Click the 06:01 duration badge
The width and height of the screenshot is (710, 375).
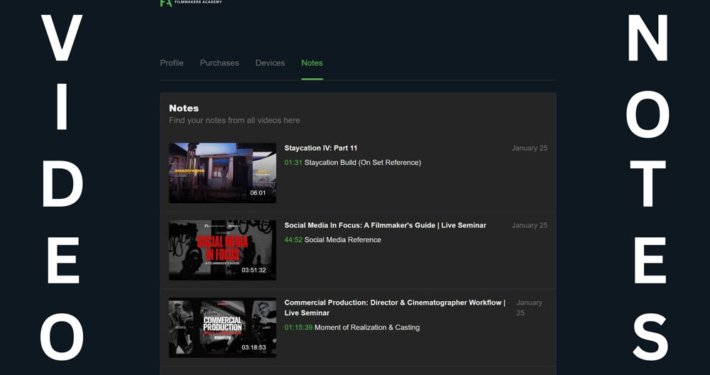click(x=258, y=193)
